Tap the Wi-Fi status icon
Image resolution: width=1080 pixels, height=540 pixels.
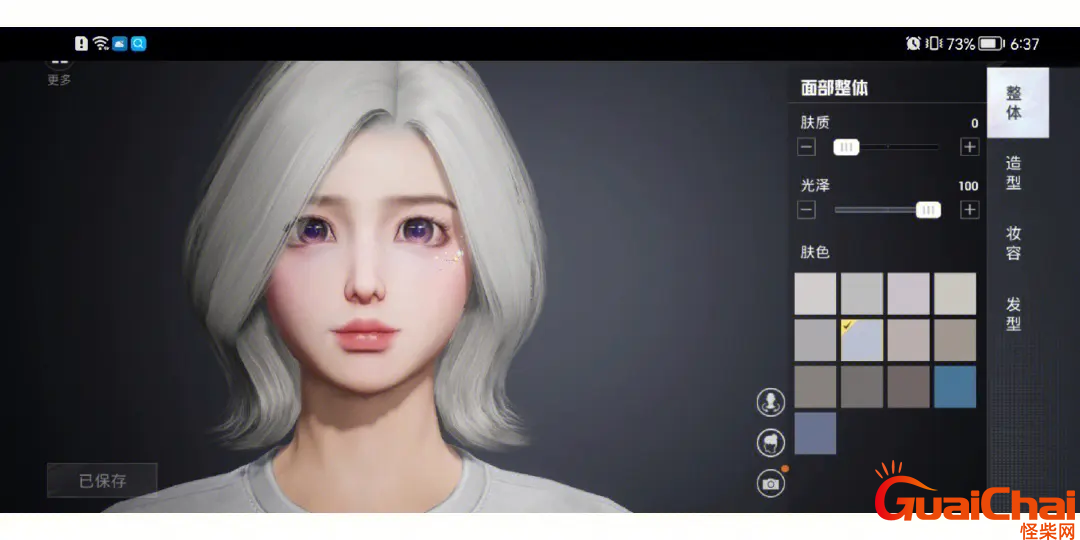click(x=100, y=44)
